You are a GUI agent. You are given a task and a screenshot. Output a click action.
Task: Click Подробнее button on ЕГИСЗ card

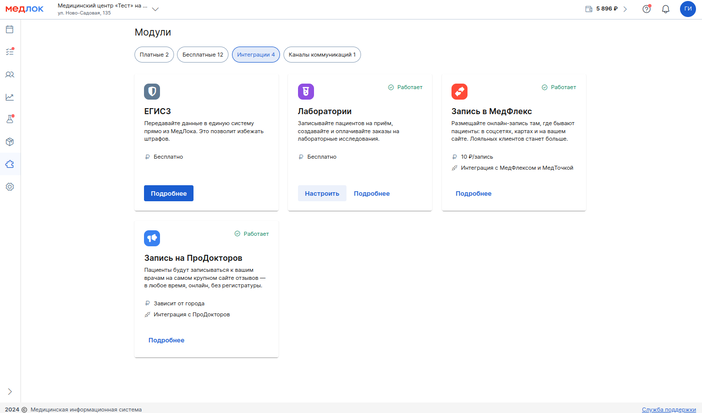(x=169, y=194)
